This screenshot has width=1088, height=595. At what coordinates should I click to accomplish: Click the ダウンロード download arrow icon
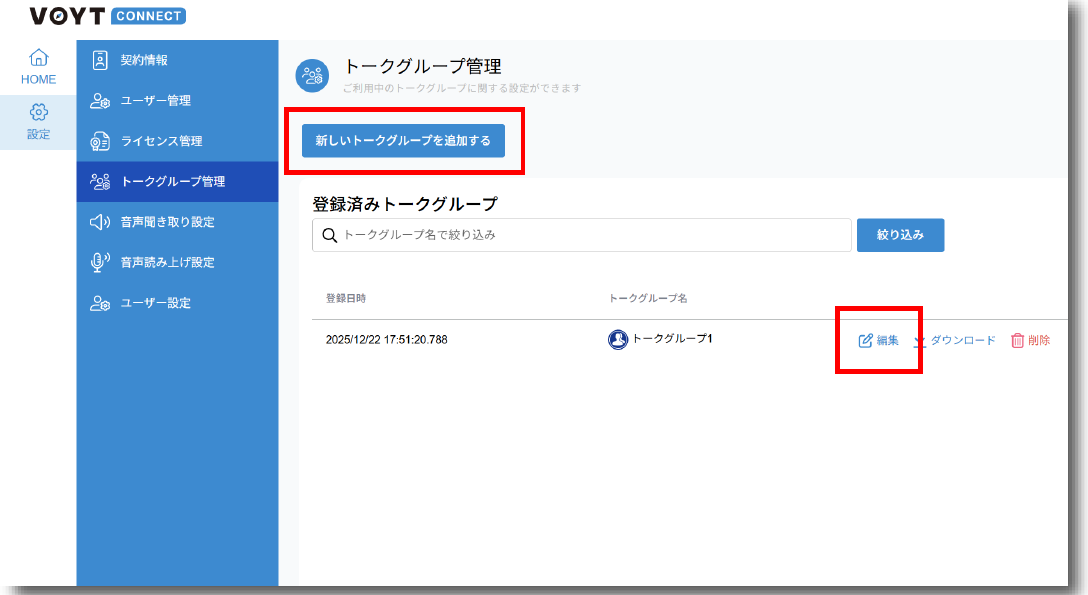(x=921, y=340)
